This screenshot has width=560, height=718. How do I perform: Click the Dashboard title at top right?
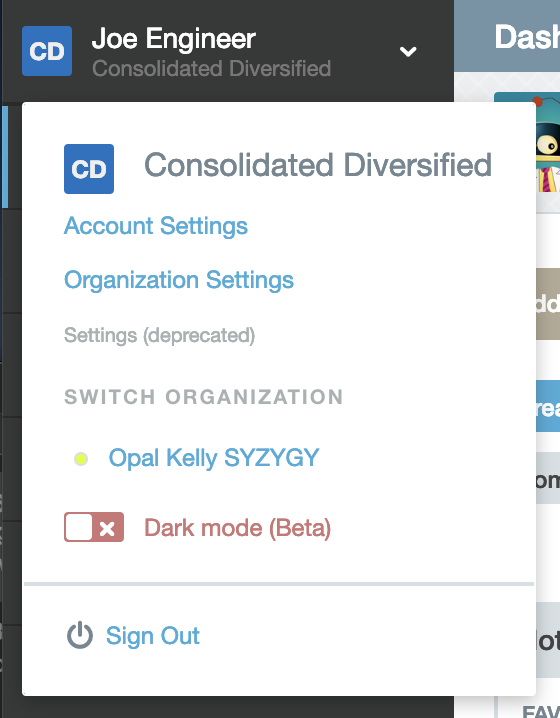[x=527, y=37]
